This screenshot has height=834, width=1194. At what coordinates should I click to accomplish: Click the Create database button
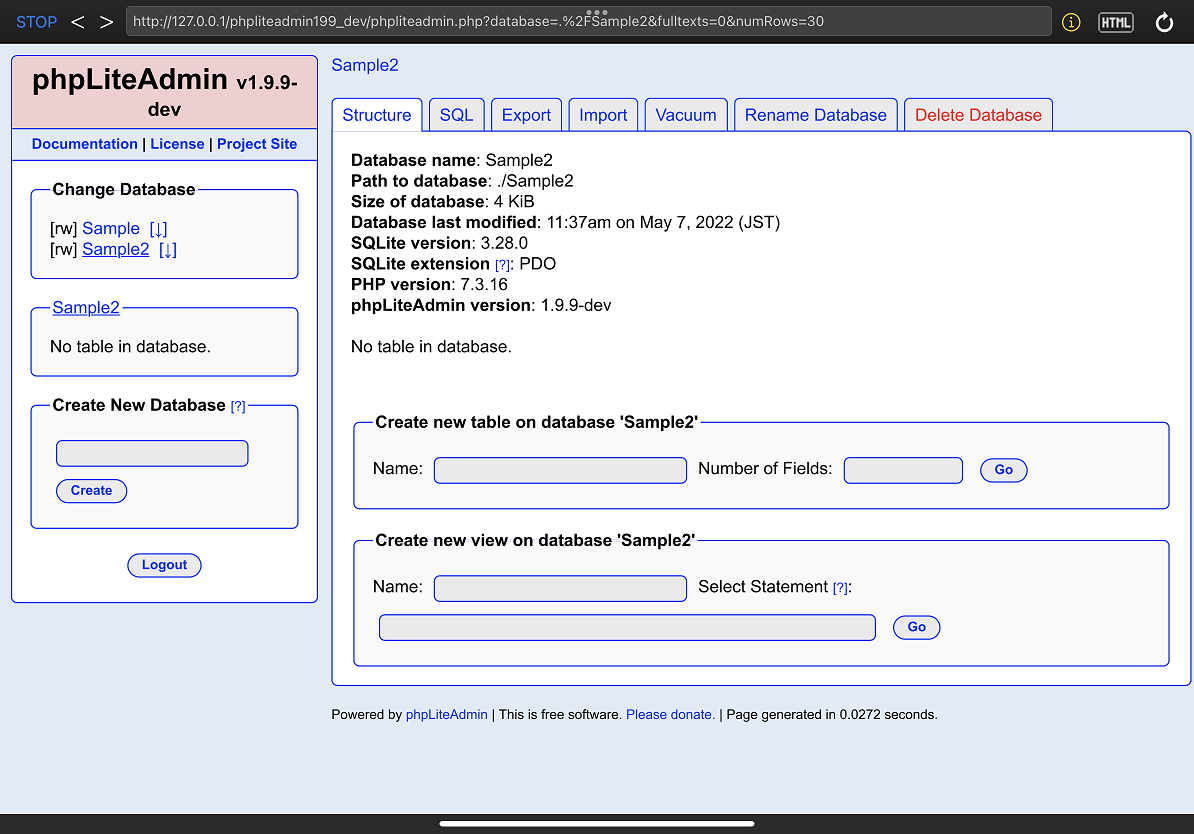91,490
